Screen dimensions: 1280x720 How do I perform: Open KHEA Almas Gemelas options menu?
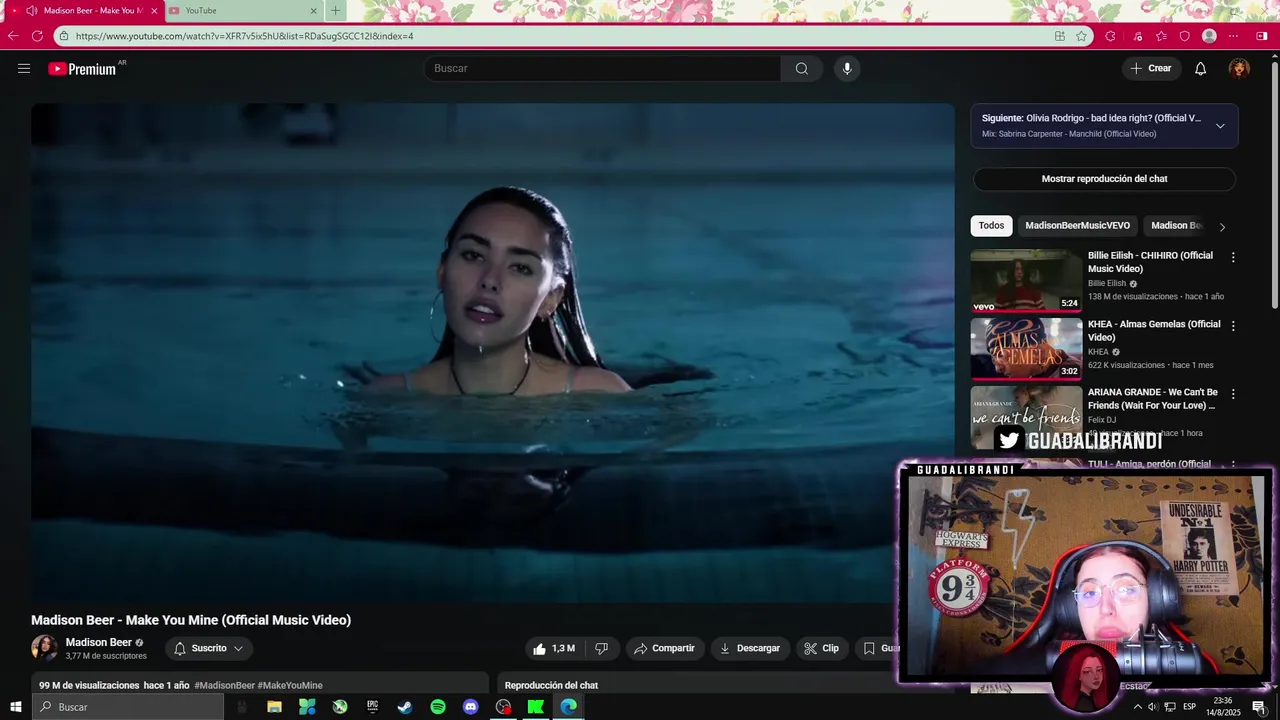tap(1233, 326)
